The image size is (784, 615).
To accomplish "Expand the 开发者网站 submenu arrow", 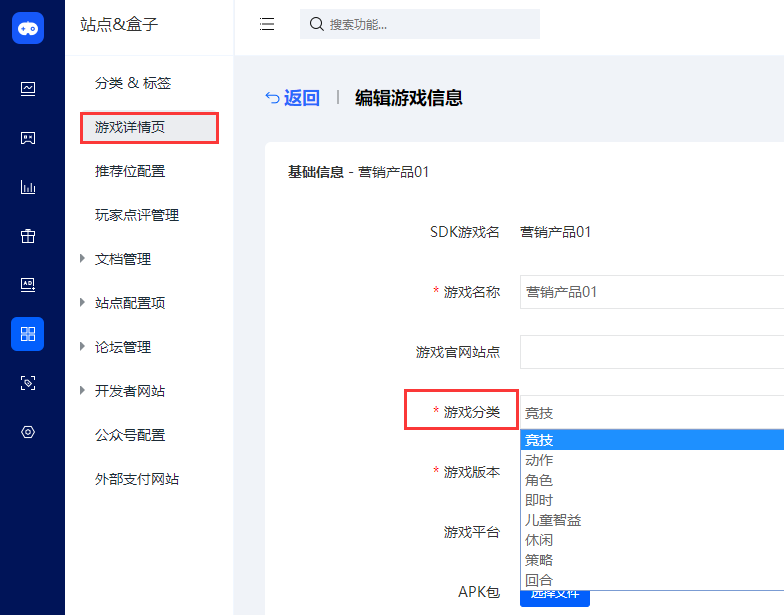I will [82, 390].
